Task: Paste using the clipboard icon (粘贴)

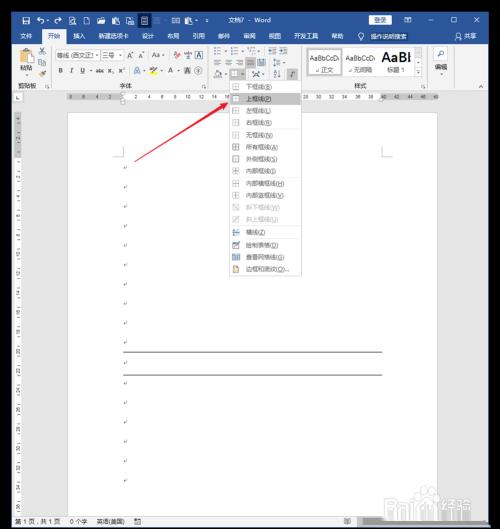Action: (26, 61)
